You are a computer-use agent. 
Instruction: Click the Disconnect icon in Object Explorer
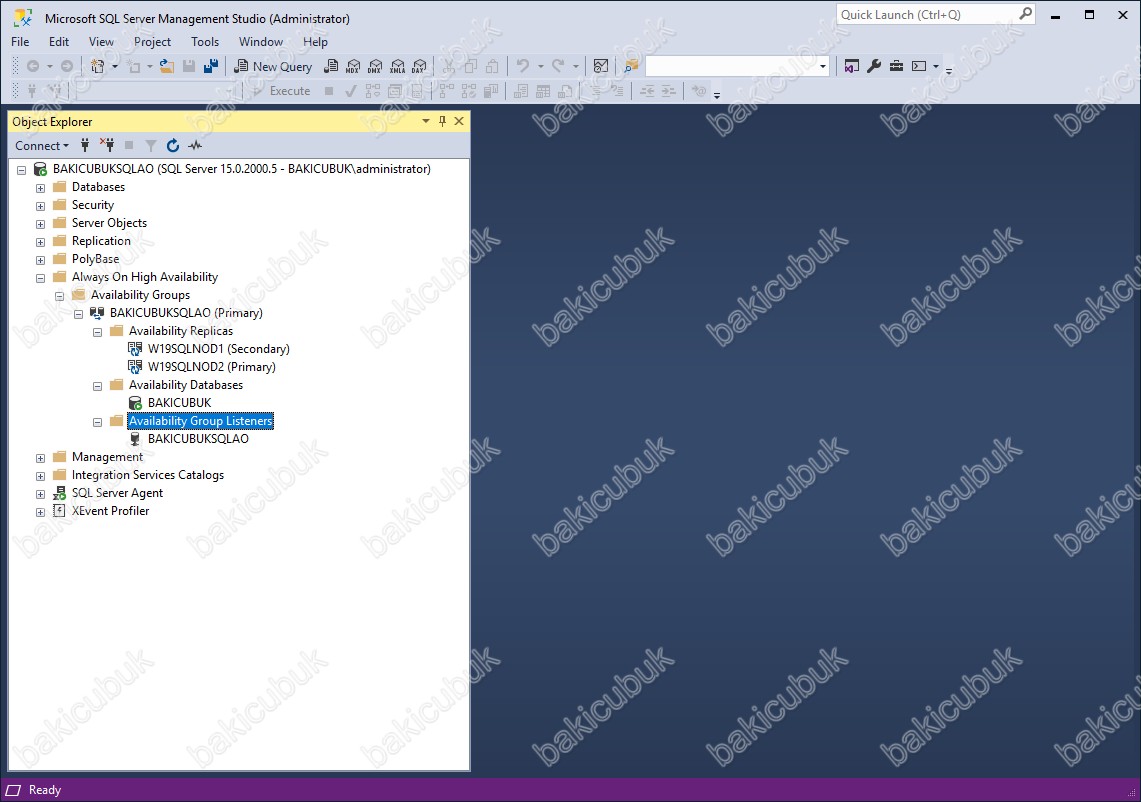107,146
